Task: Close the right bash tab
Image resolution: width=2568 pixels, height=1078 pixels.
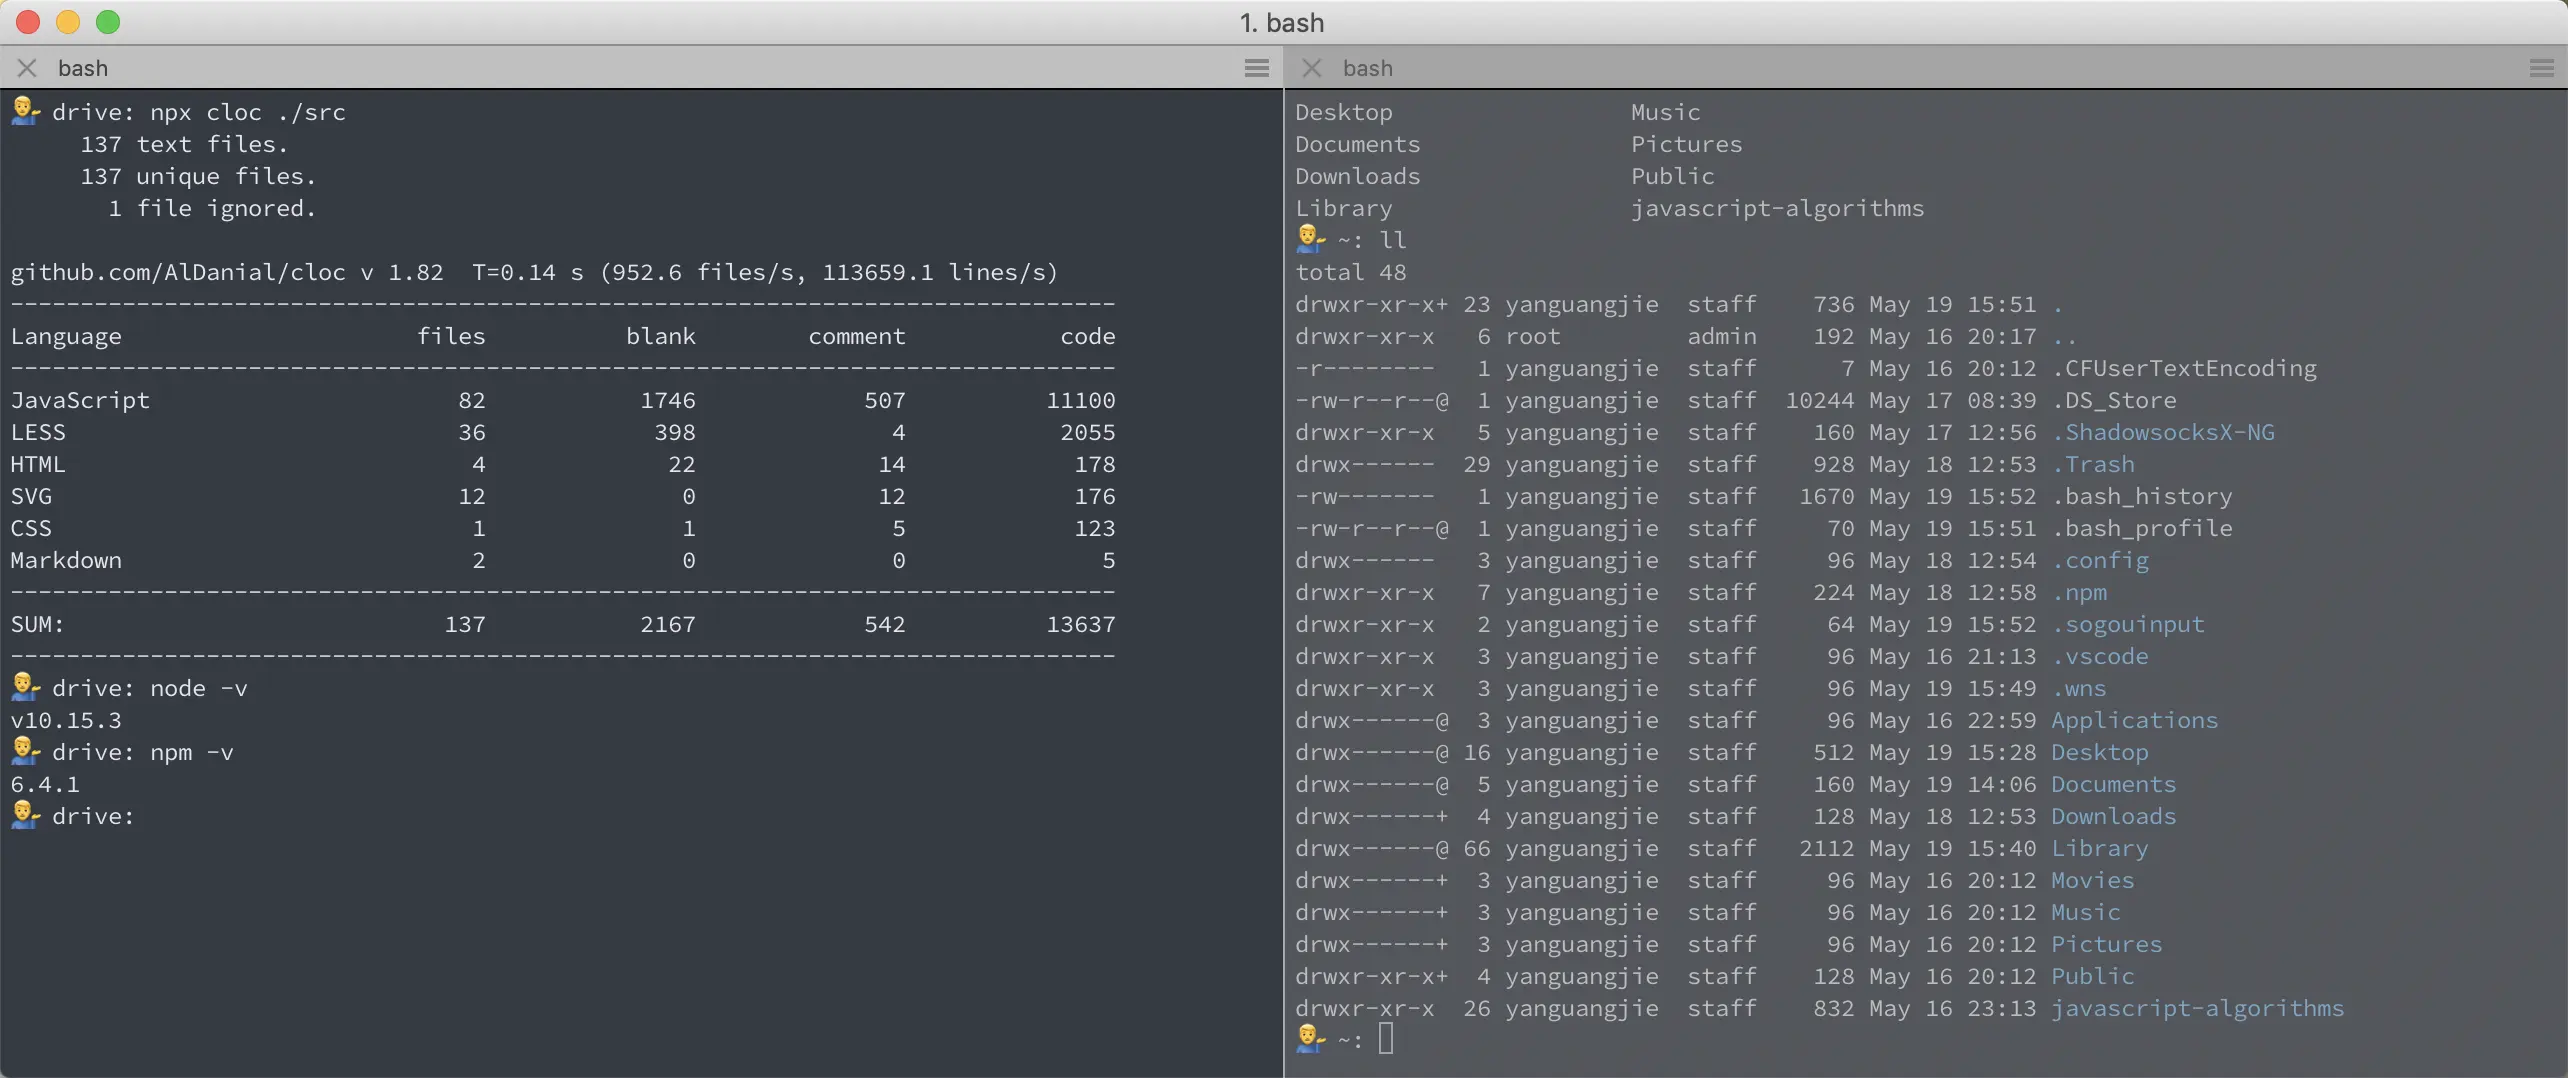Action: click(x=1311, y=68)
